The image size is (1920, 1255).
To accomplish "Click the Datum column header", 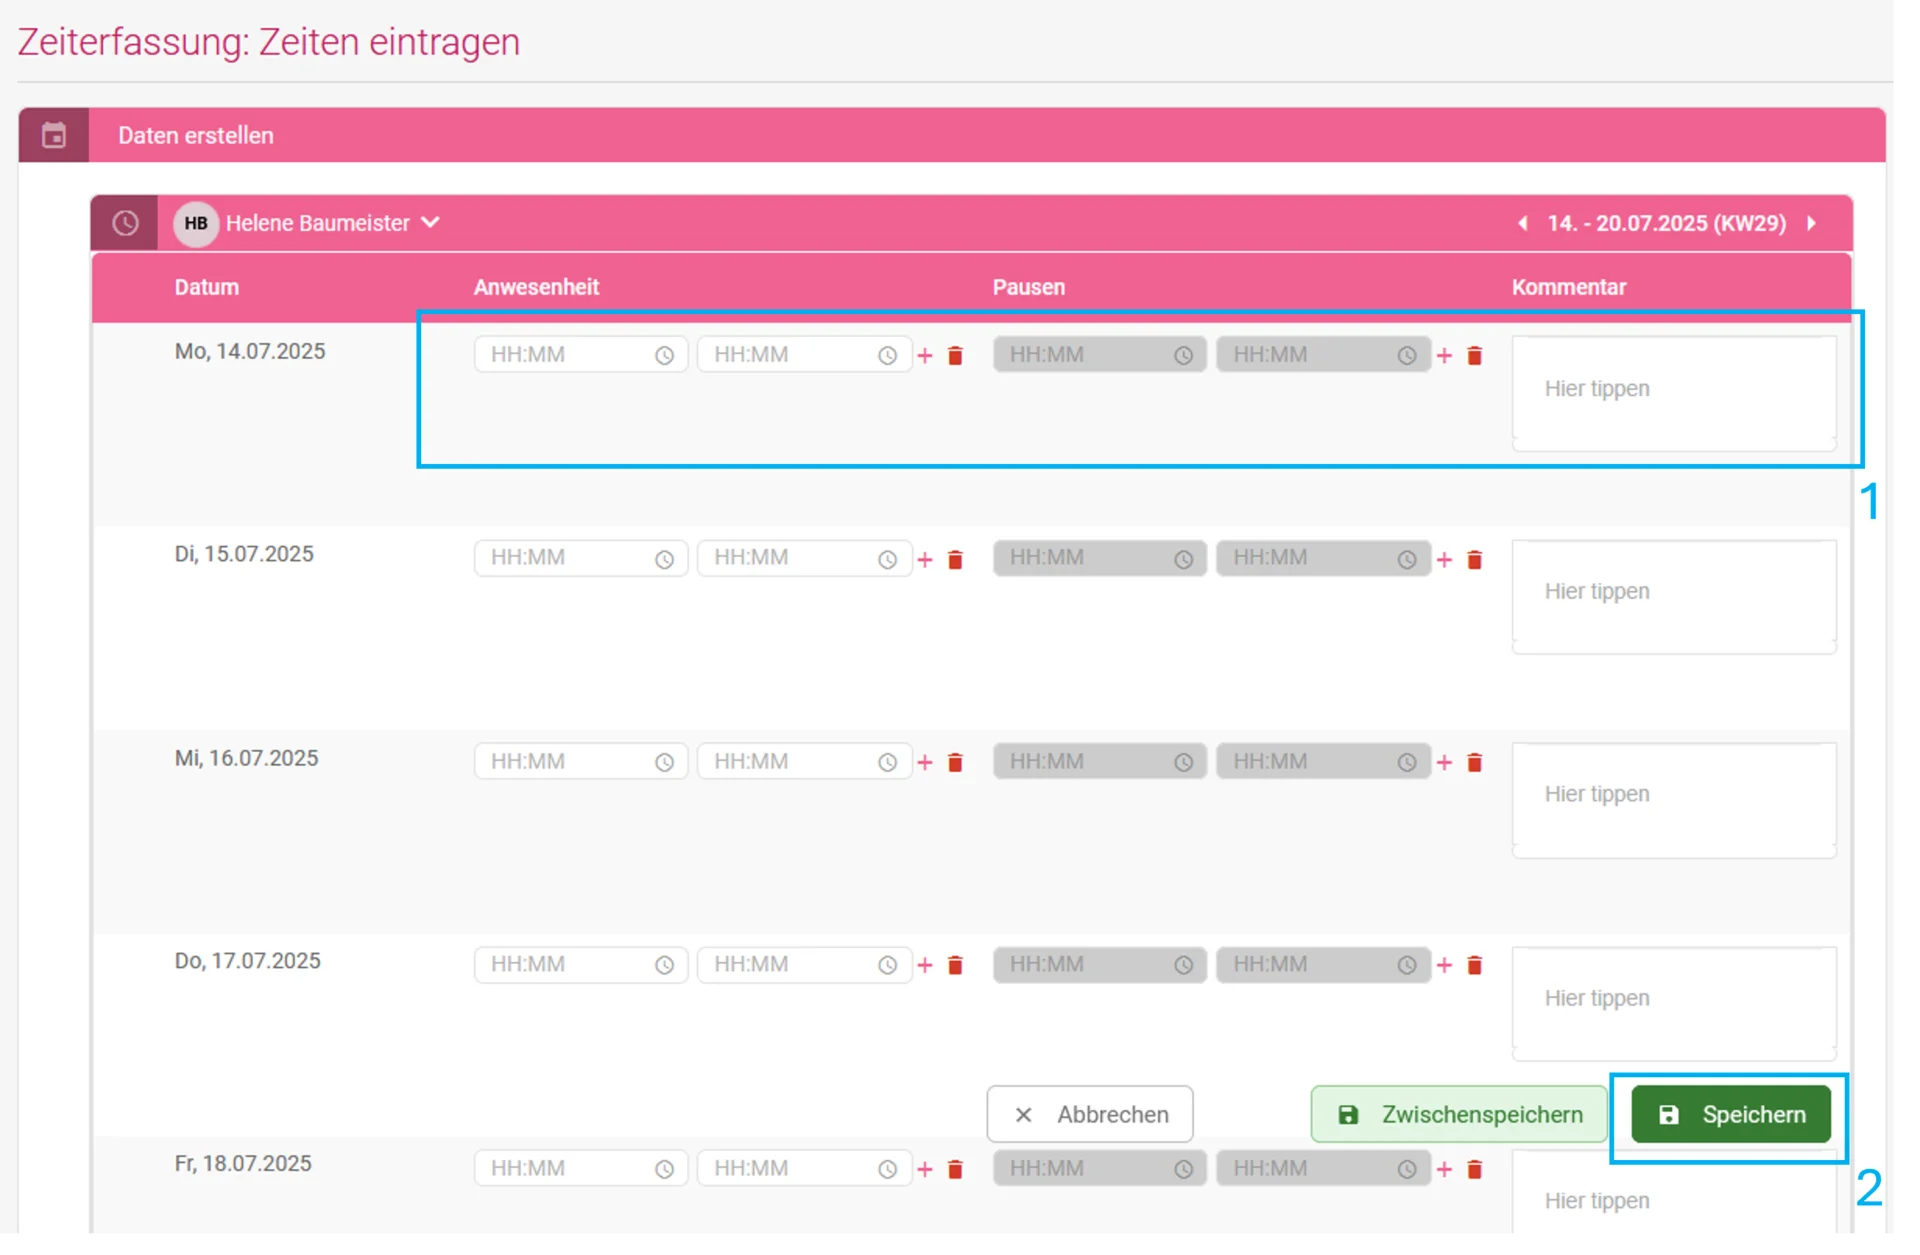I will tap(207, 287).
